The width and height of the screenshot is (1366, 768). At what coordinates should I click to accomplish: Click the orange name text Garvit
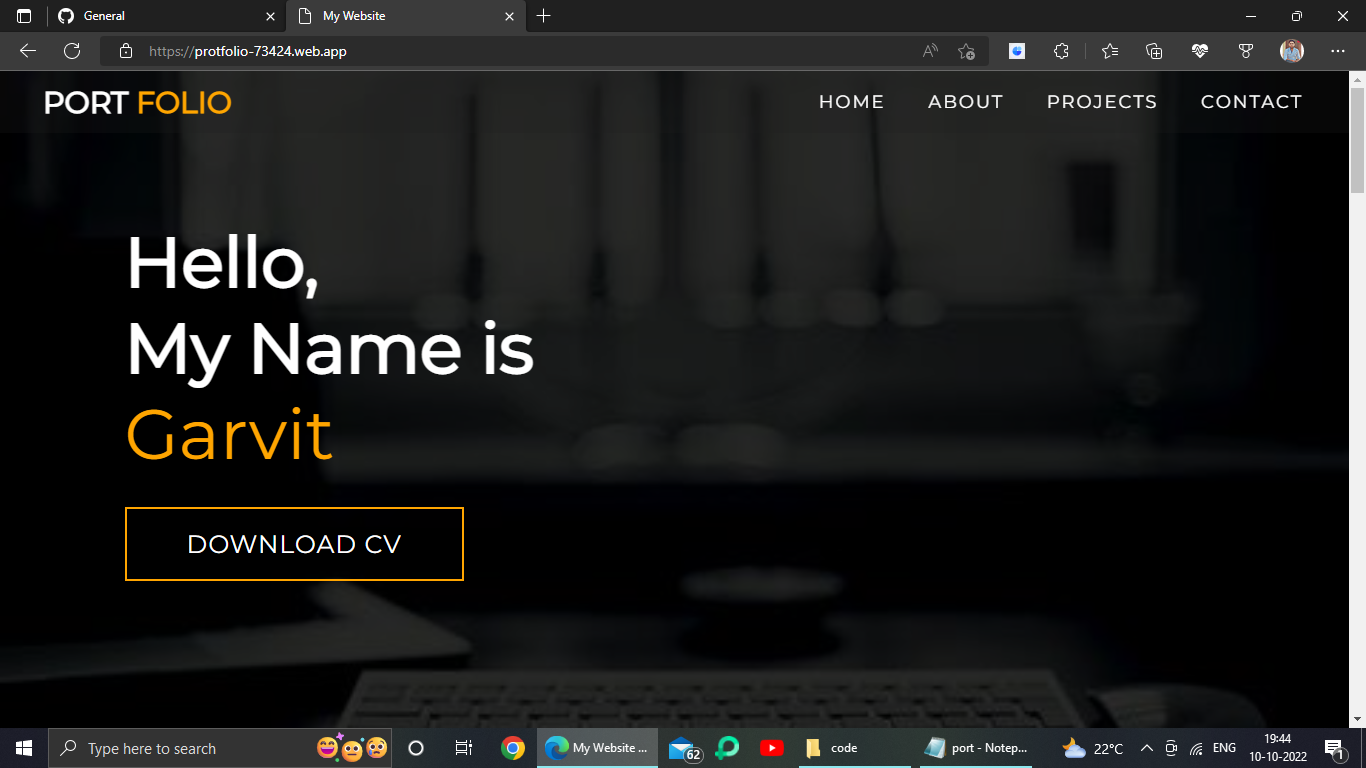point(229,435)
